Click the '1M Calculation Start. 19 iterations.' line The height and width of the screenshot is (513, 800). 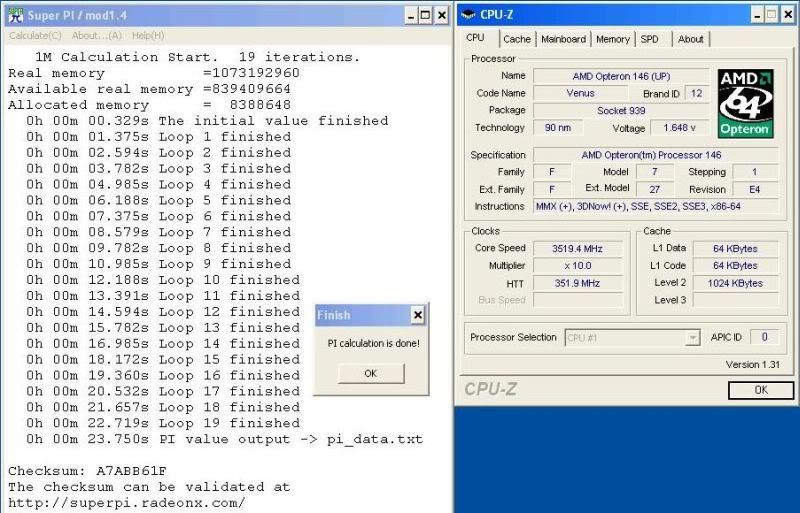[197, 57]
